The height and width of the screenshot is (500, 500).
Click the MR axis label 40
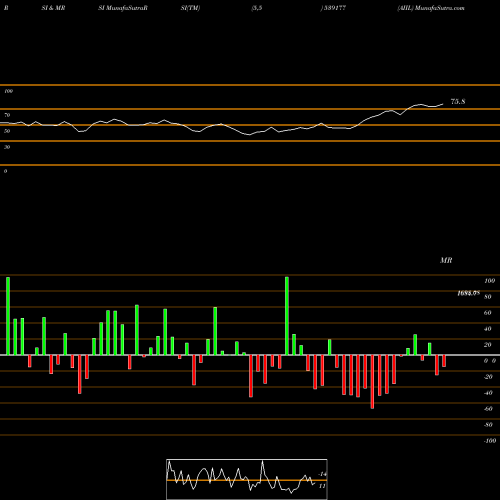[488, 329]
